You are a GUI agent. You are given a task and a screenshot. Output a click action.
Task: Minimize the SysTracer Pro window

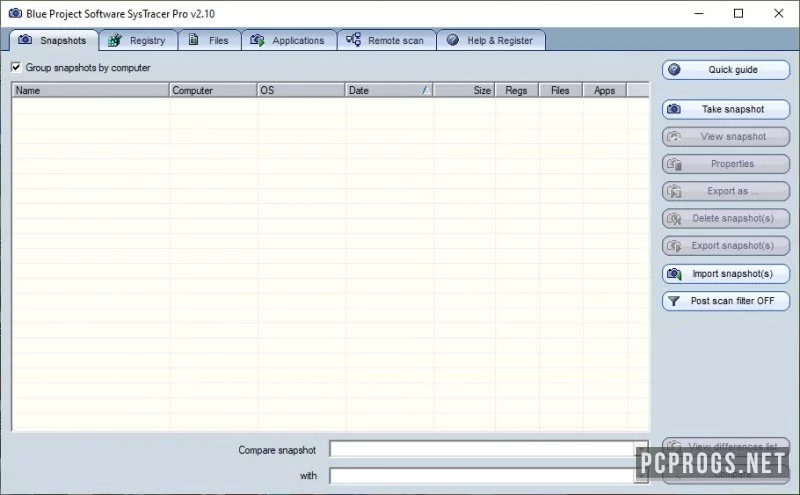click(x=699, y=14)
